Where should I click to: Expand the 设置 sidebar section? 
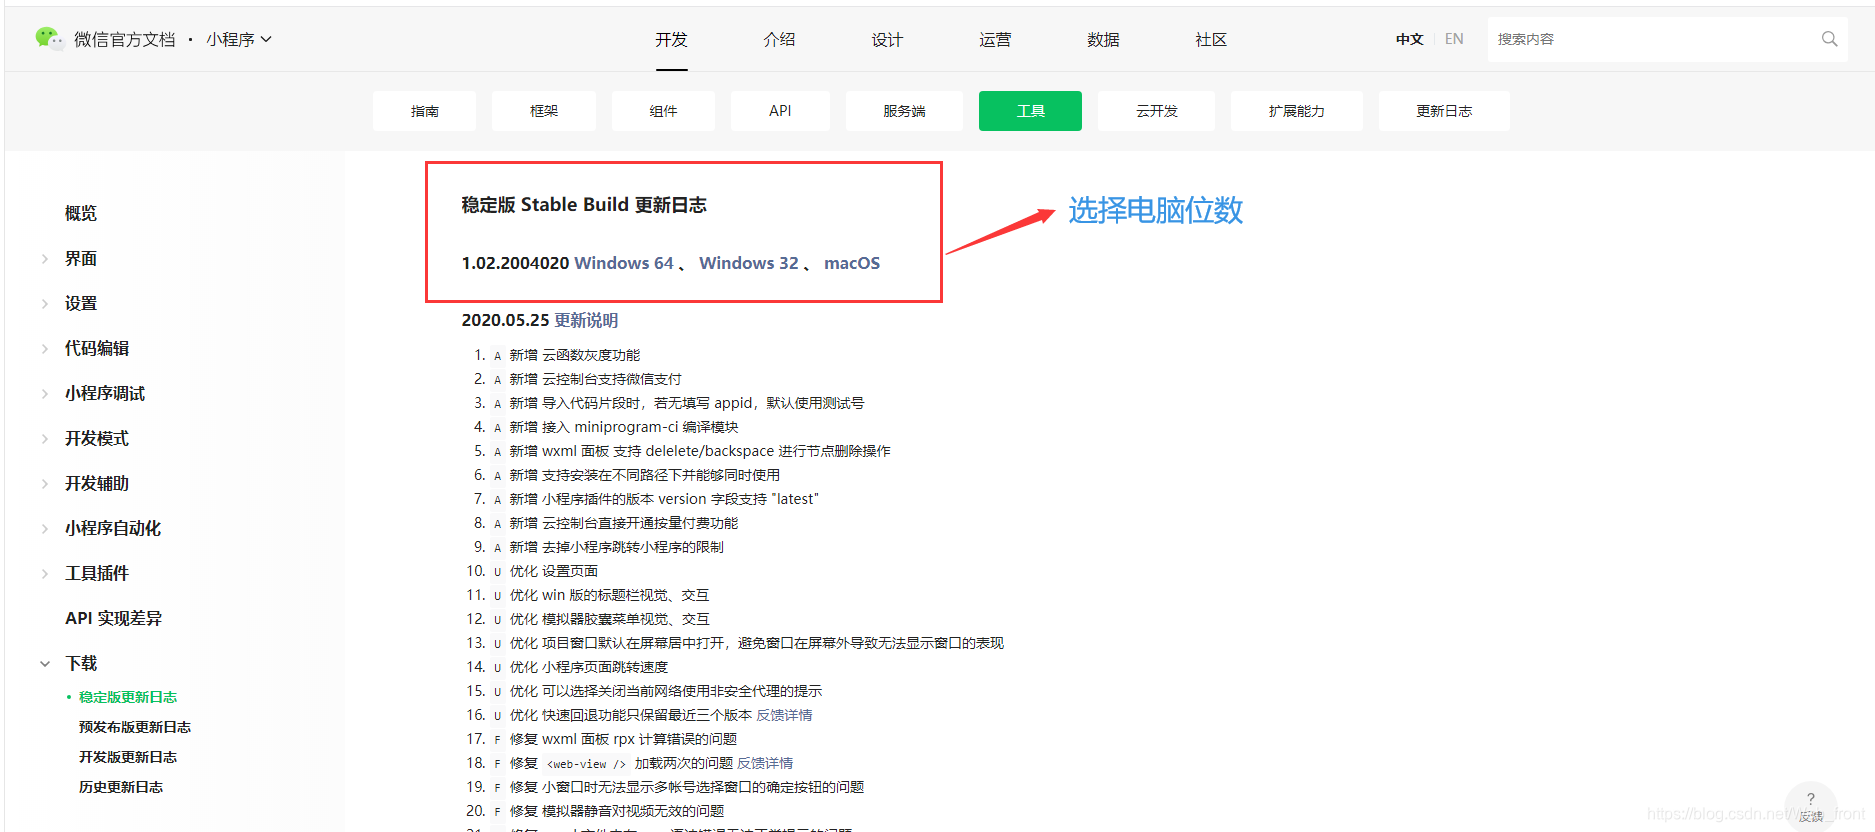45,304
